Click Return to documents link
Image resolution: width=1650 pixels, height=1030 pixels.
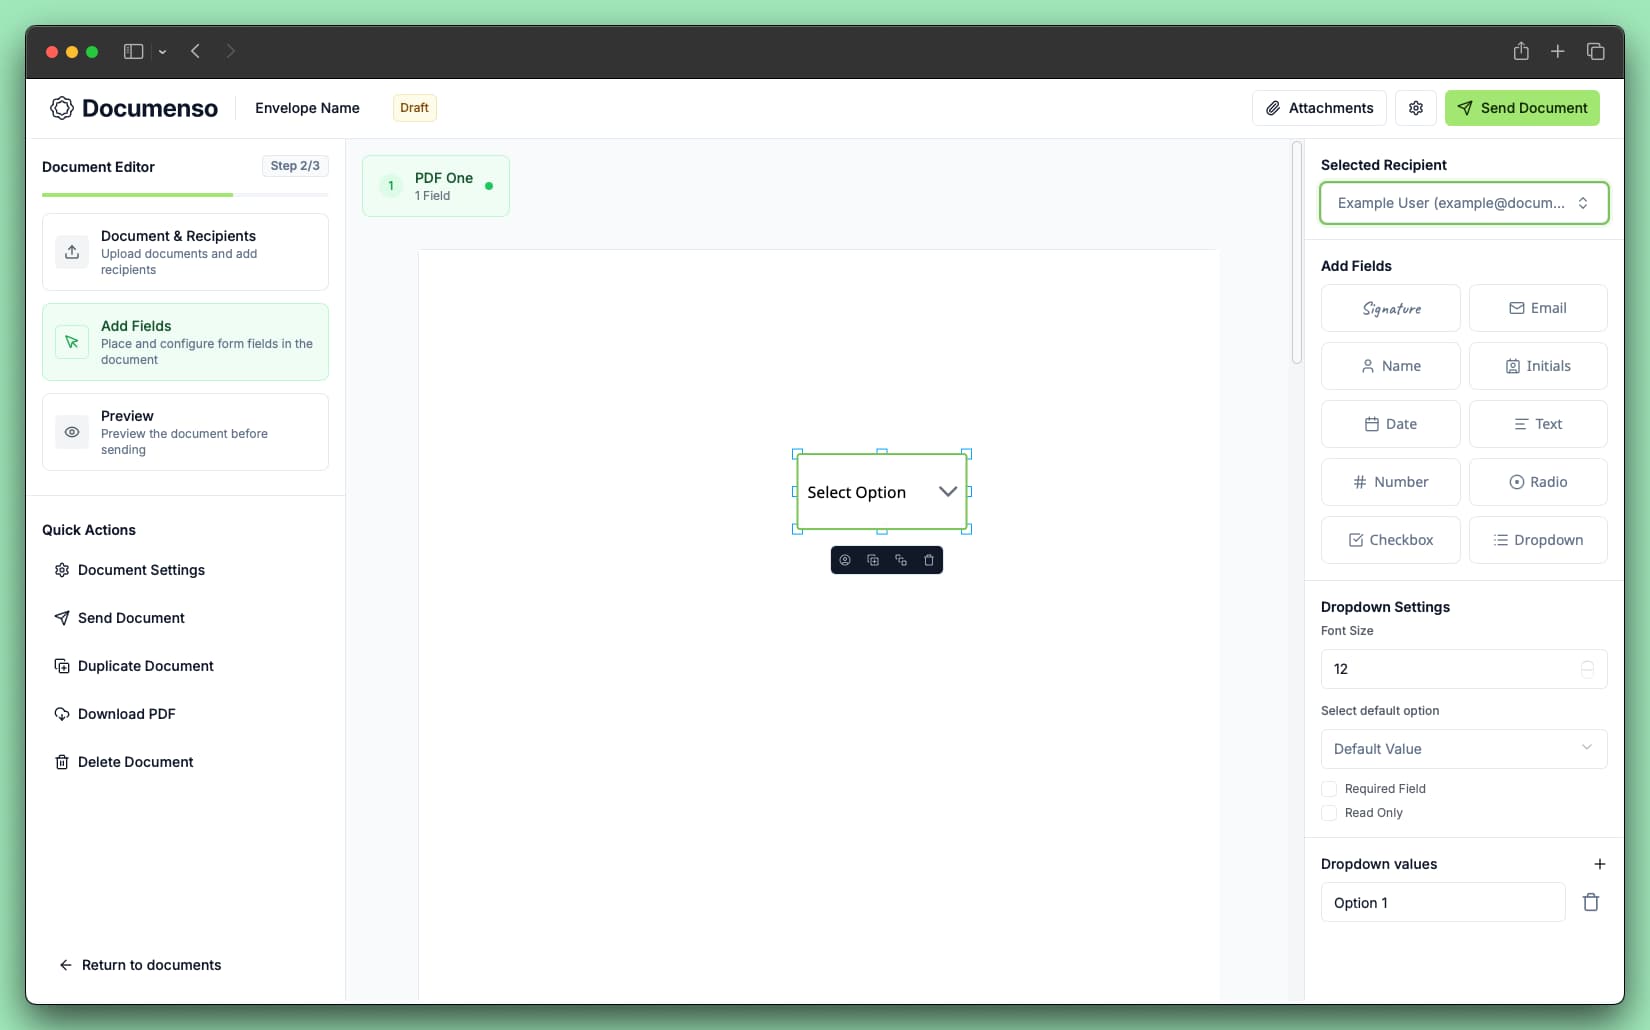(x=140, y=964)
